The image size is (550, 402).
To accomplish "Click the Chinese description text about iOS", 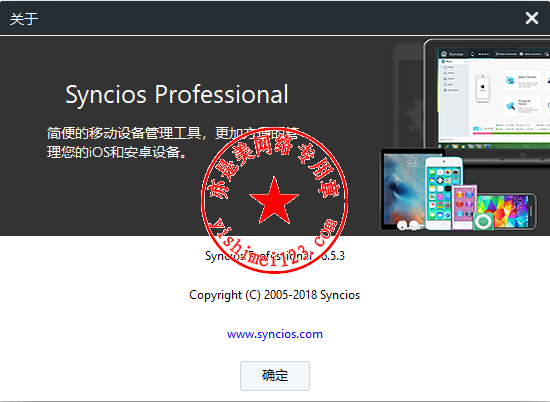I will tap(173, 143).
